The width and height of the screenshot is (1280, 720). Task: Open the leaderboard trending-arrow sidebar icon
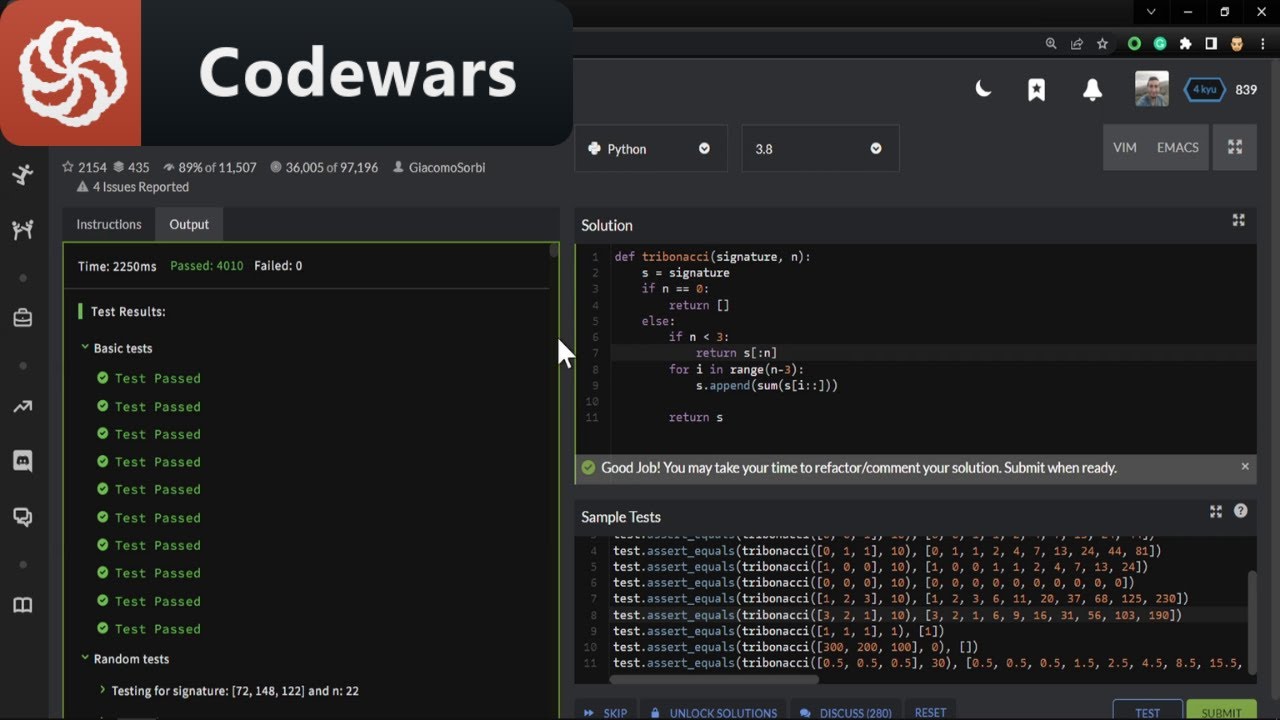point(22,406)
